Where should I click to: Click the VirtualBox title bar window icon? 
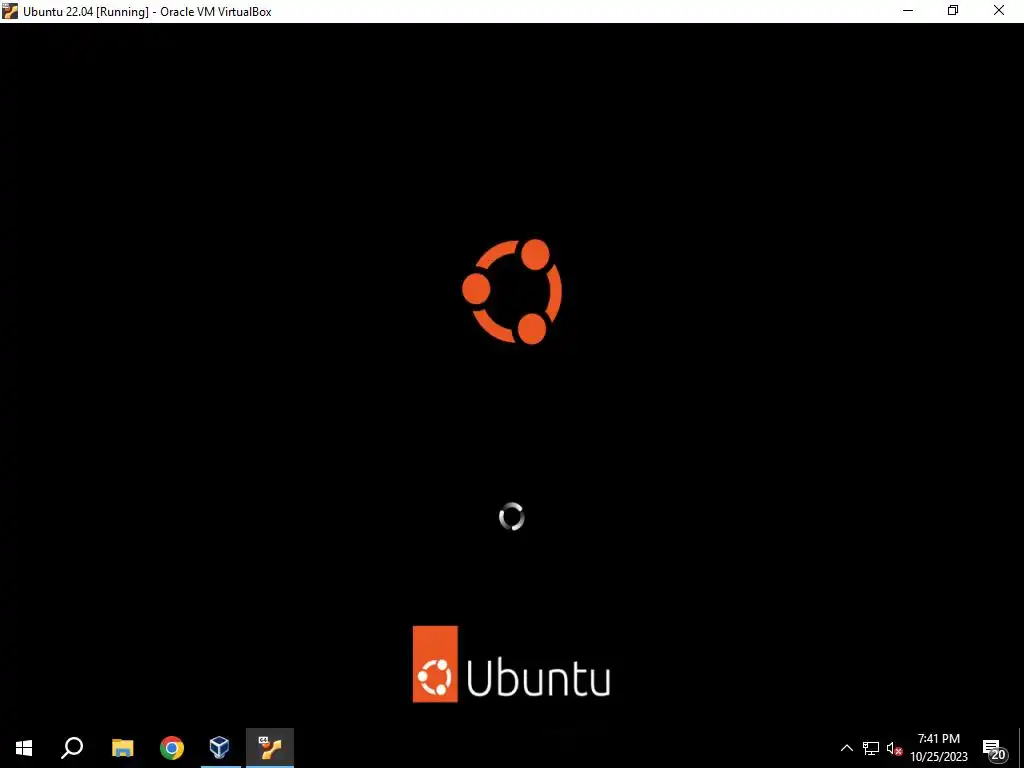[10, 11]
